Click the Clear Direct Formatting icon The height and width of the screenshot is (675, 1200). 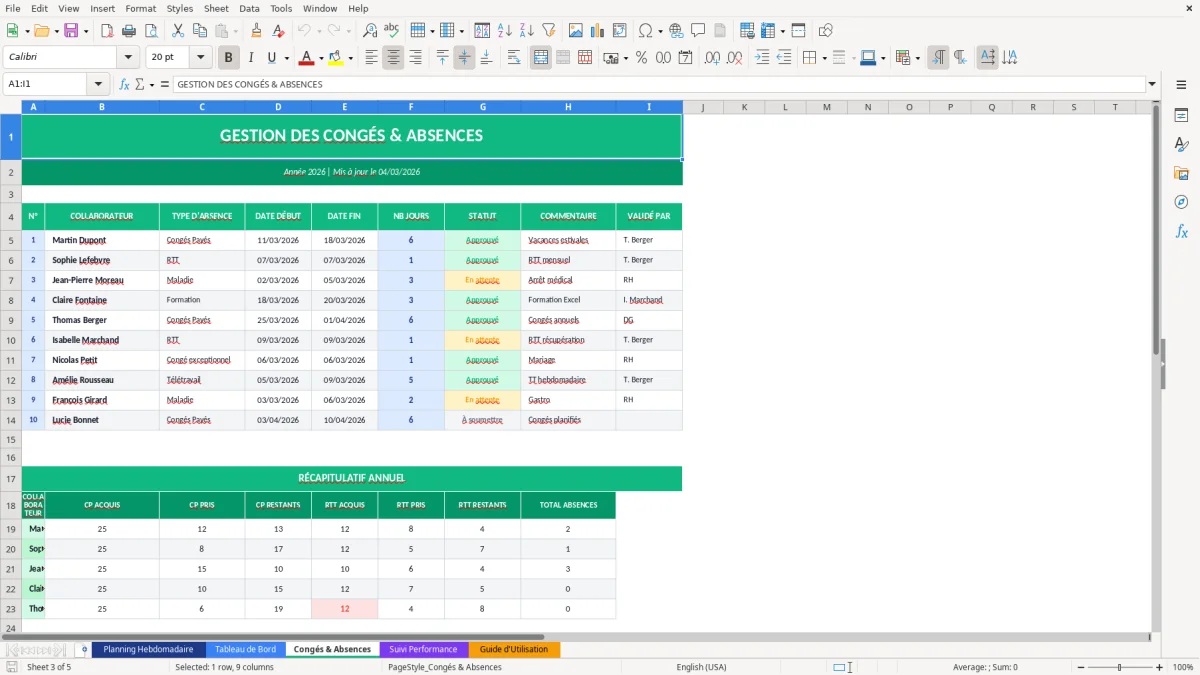(x=278, y=31)
